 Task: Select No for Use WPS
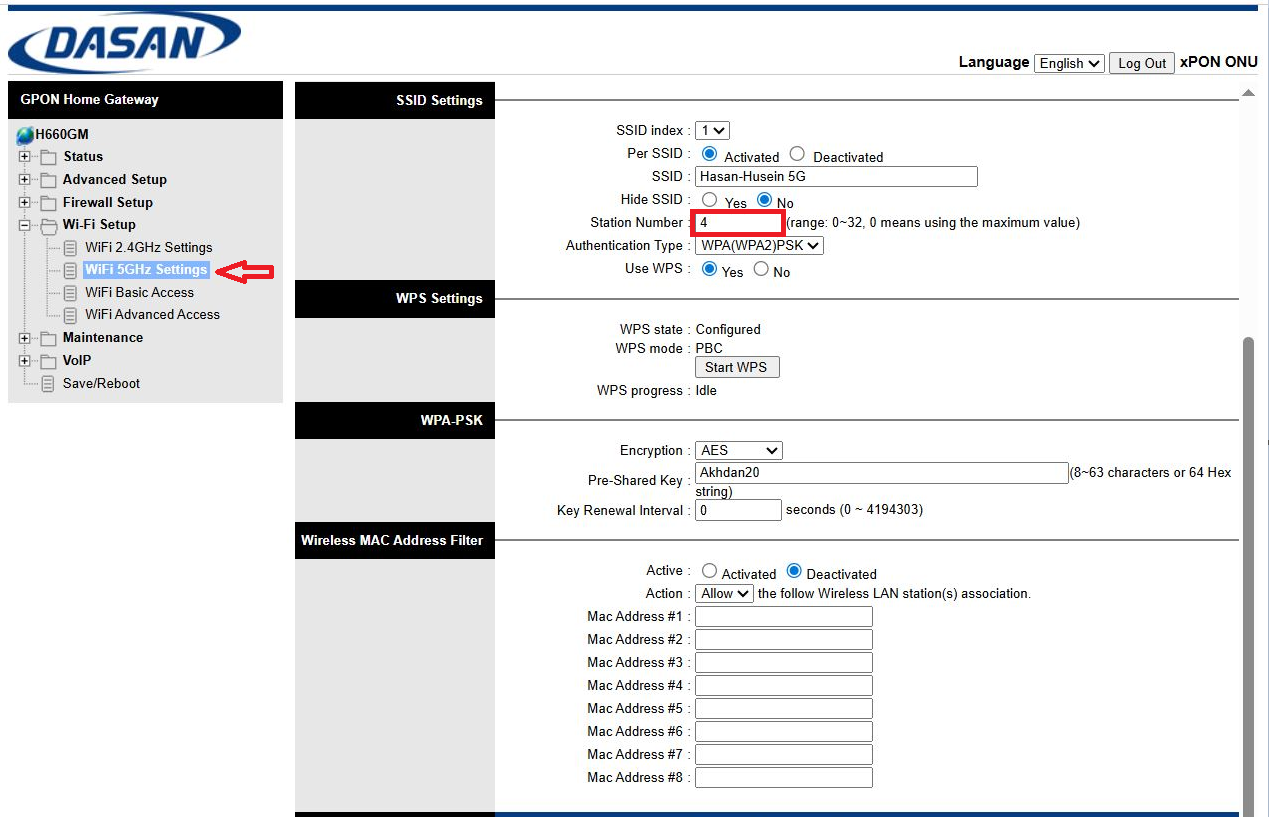761,269
